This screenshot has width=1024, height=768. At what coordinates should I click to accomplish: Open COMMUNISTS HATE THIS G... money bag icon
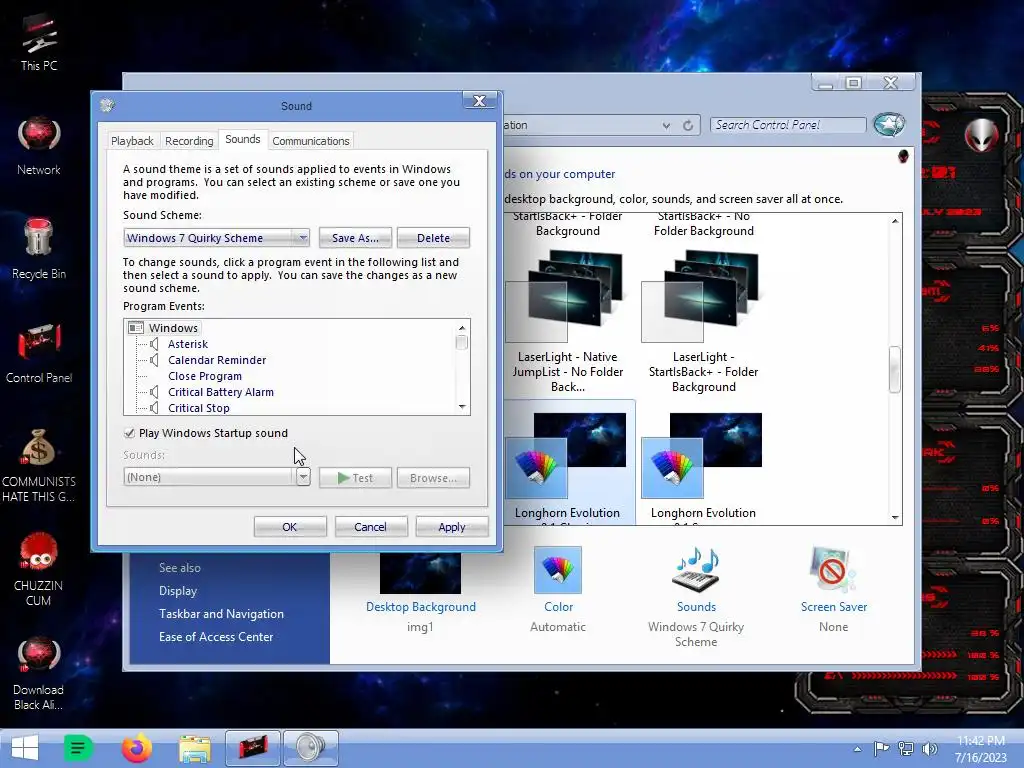(x=39, y=465)
